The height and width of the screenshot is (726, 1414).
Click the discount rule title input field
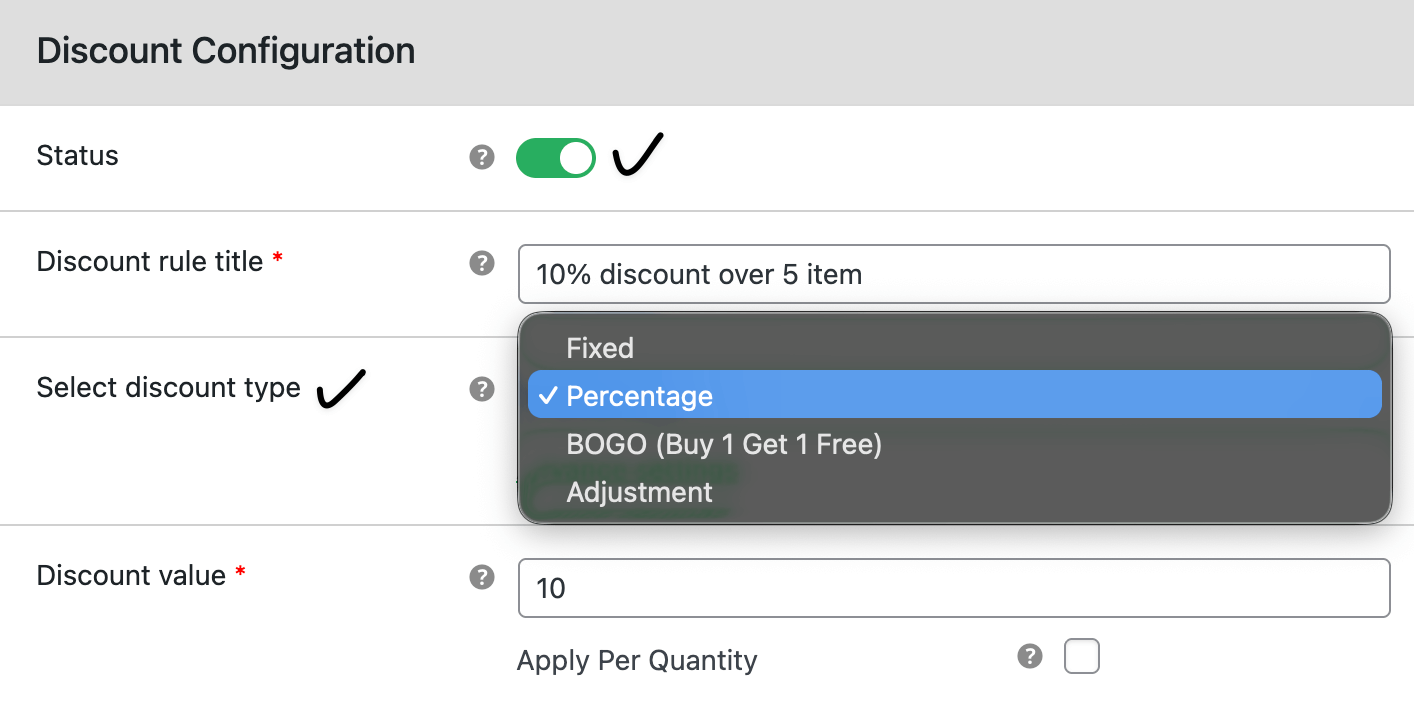click(954, 274)
